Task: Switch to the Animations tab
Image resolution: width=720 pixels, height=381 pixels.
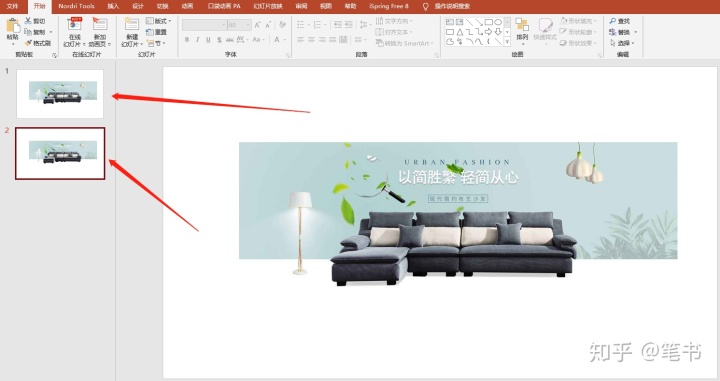Action: (x=187, y=6)
